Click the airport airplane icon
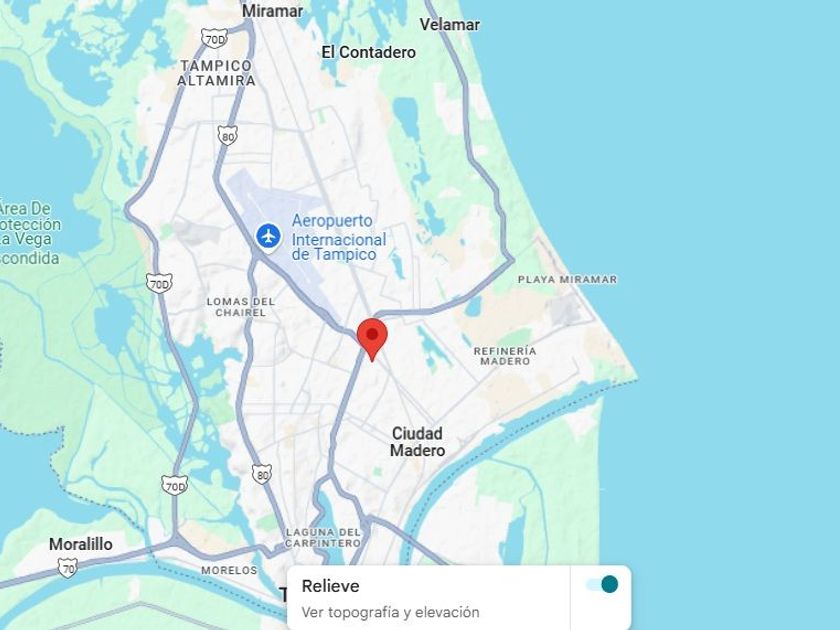The width and height of the screenshot is (840, 630). [x=268, y=236]
